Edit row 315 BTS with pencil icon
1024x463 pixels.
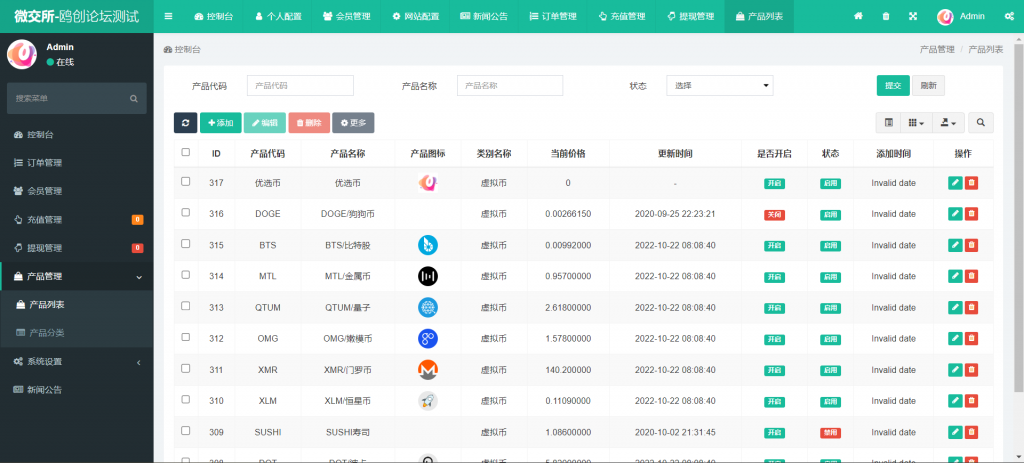coord(955,245)
